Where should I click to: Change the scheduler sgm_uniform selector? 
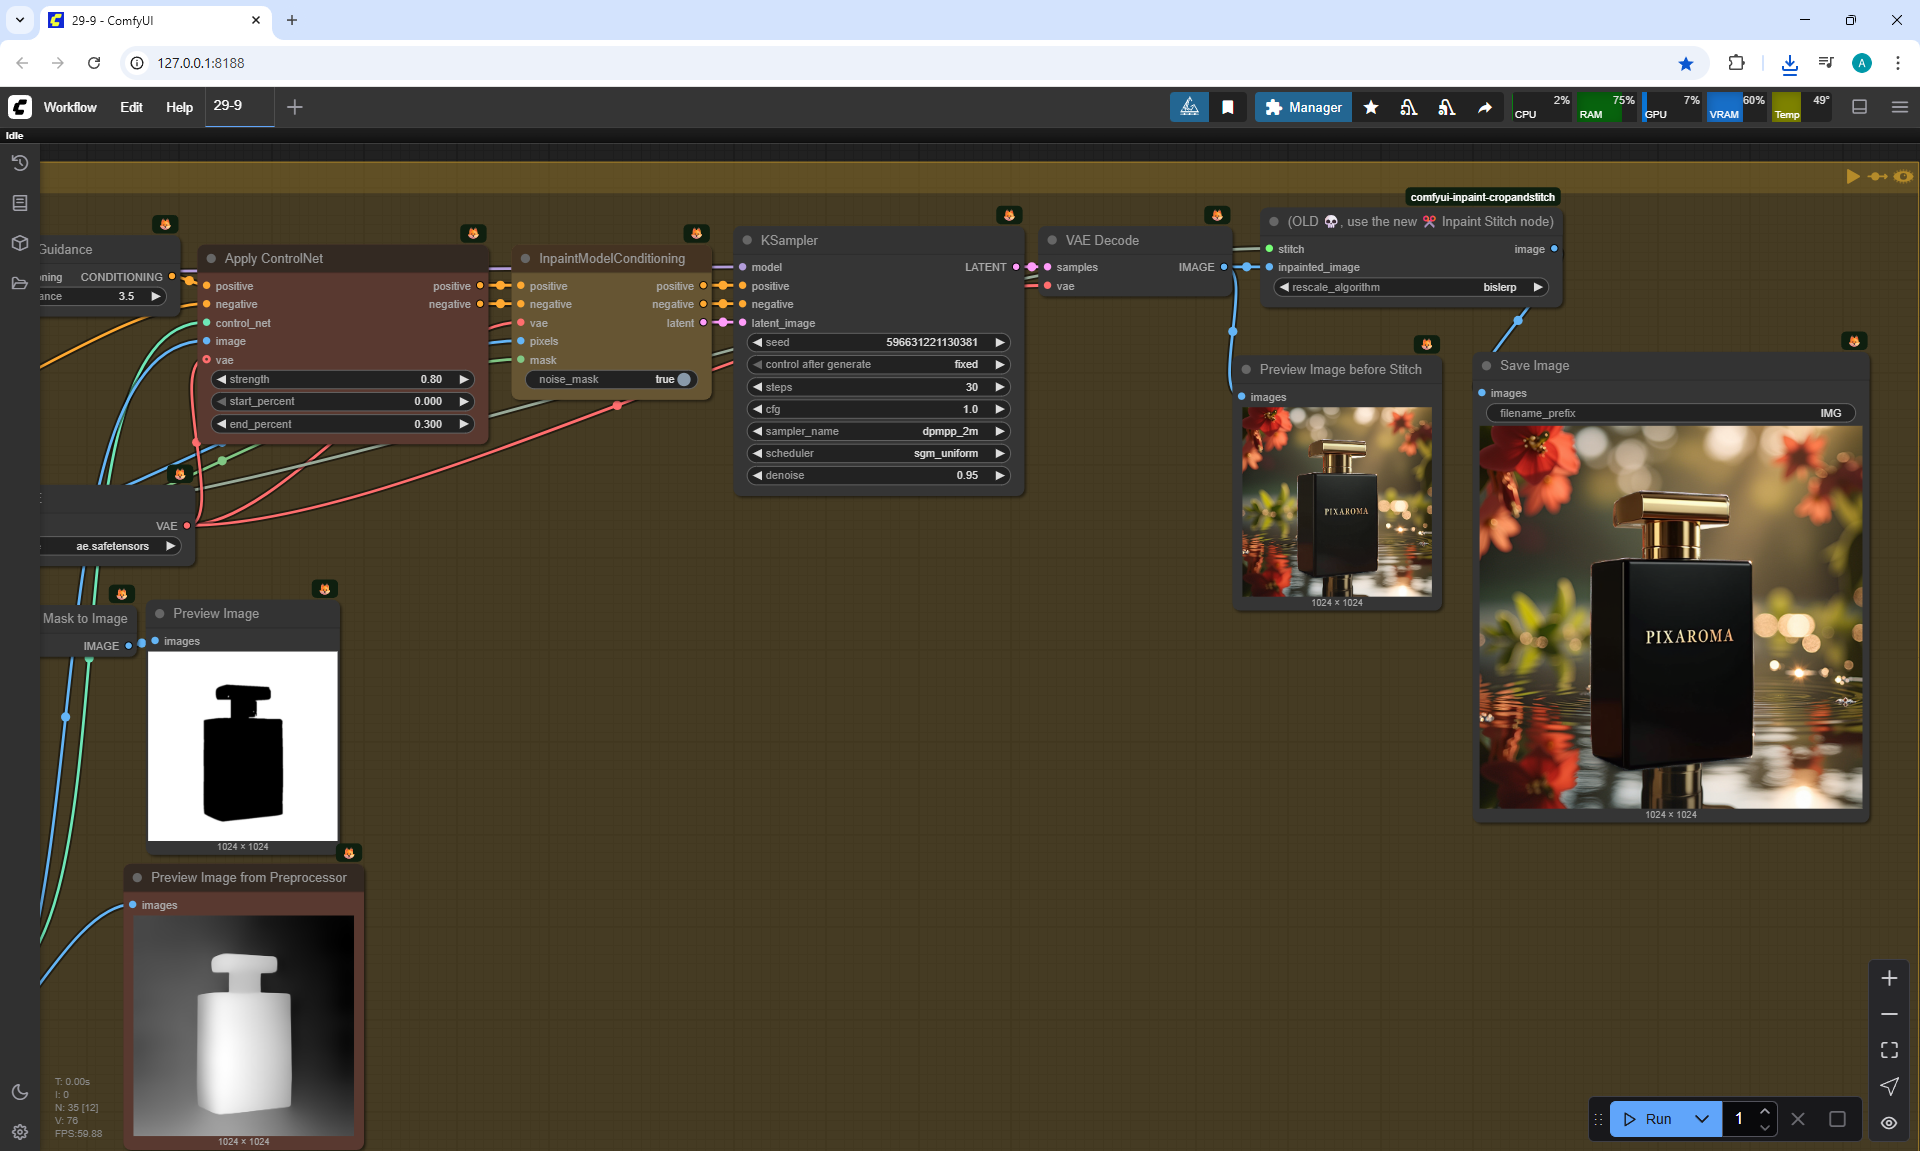coord(877,453)
